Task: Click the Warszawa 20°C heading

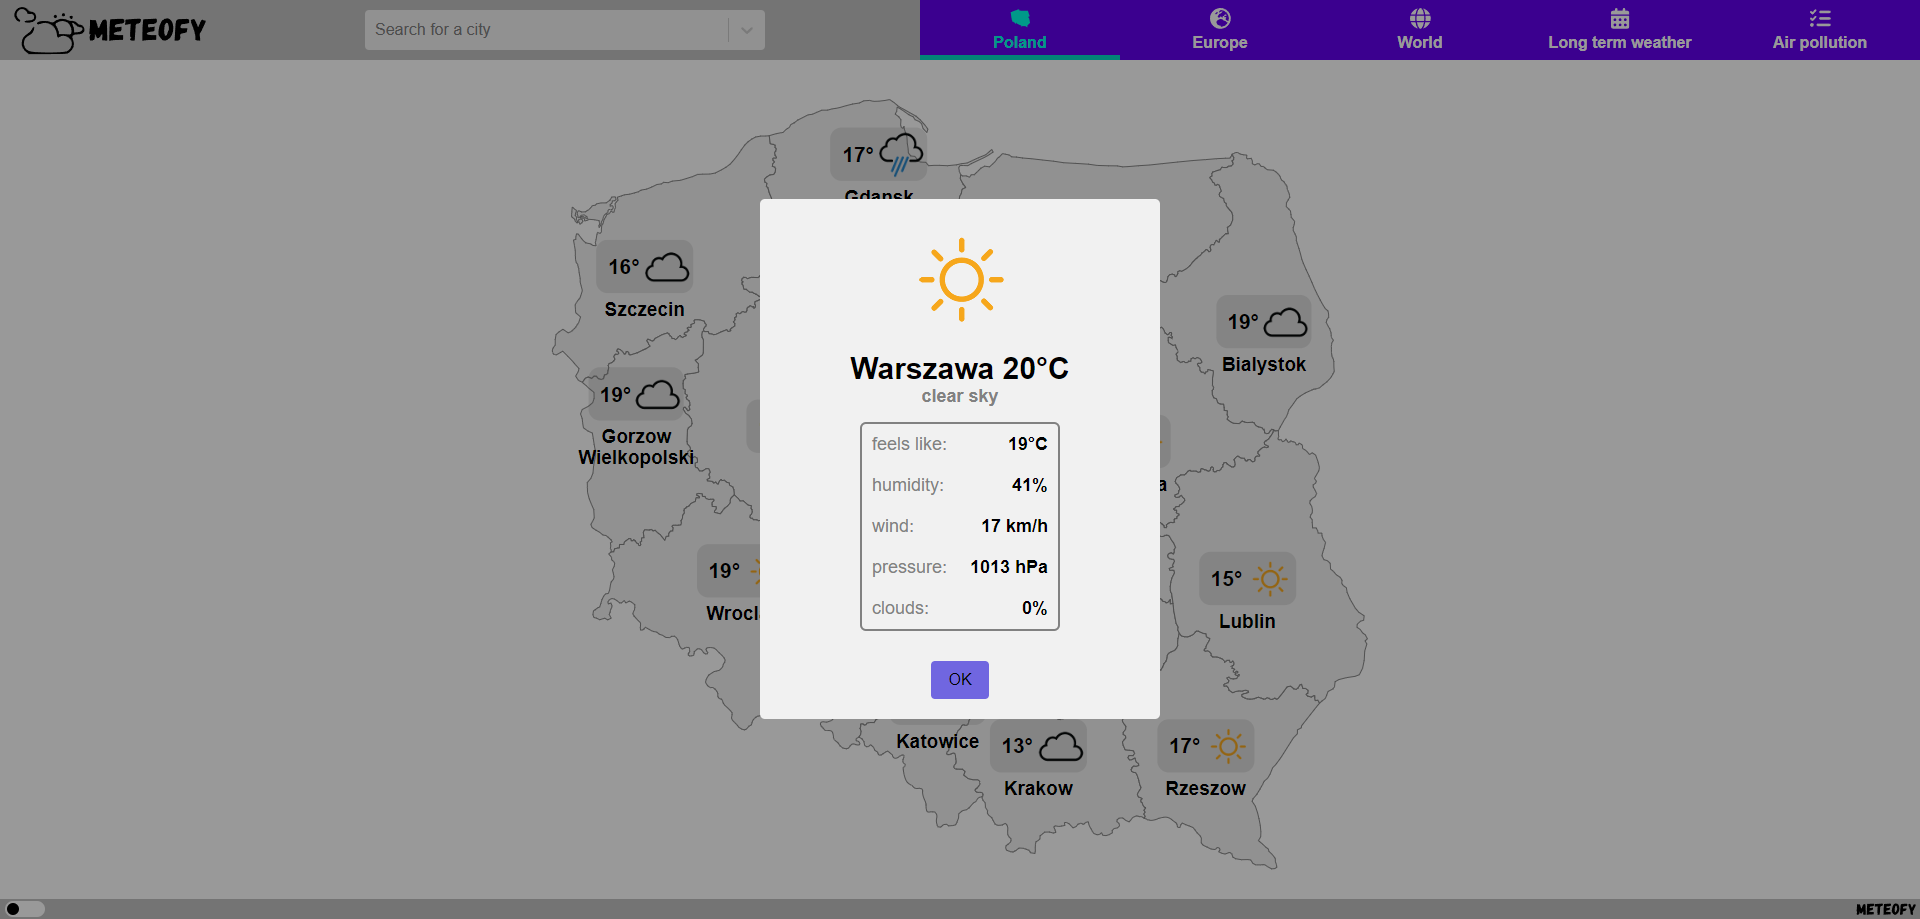Action: (959, 368)
